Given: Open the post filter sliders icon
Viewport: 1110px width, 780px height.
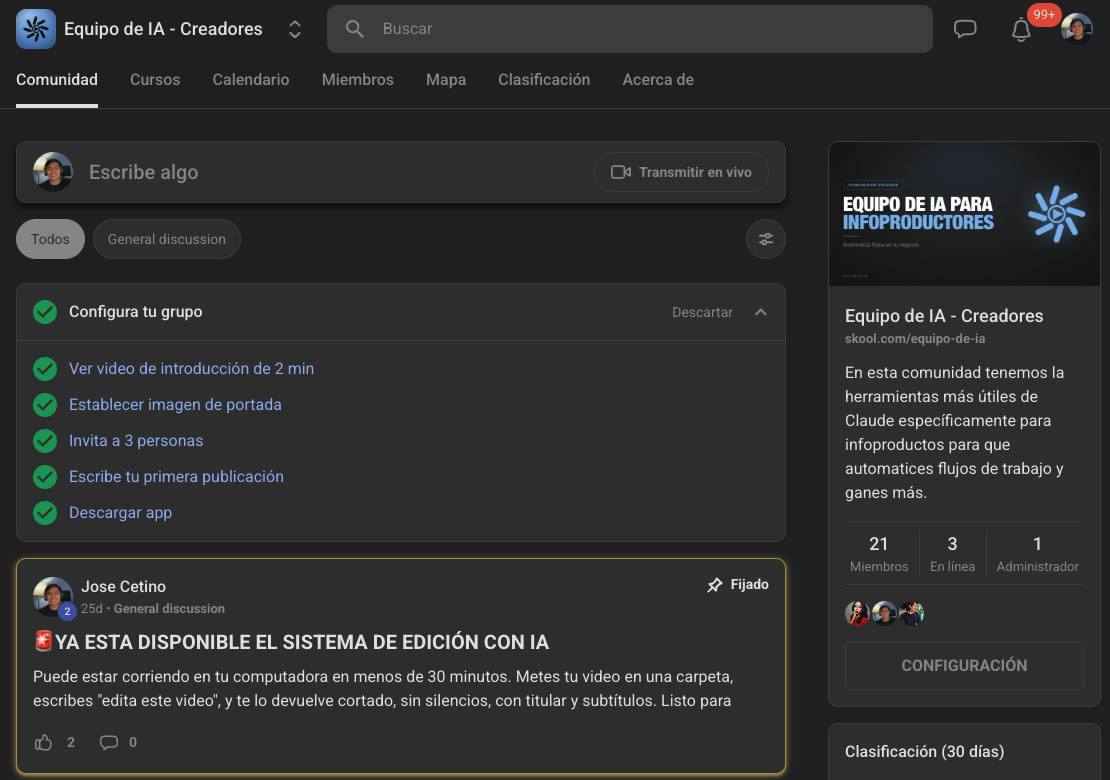Looking at the screenshot, I should tap(766, 239).
